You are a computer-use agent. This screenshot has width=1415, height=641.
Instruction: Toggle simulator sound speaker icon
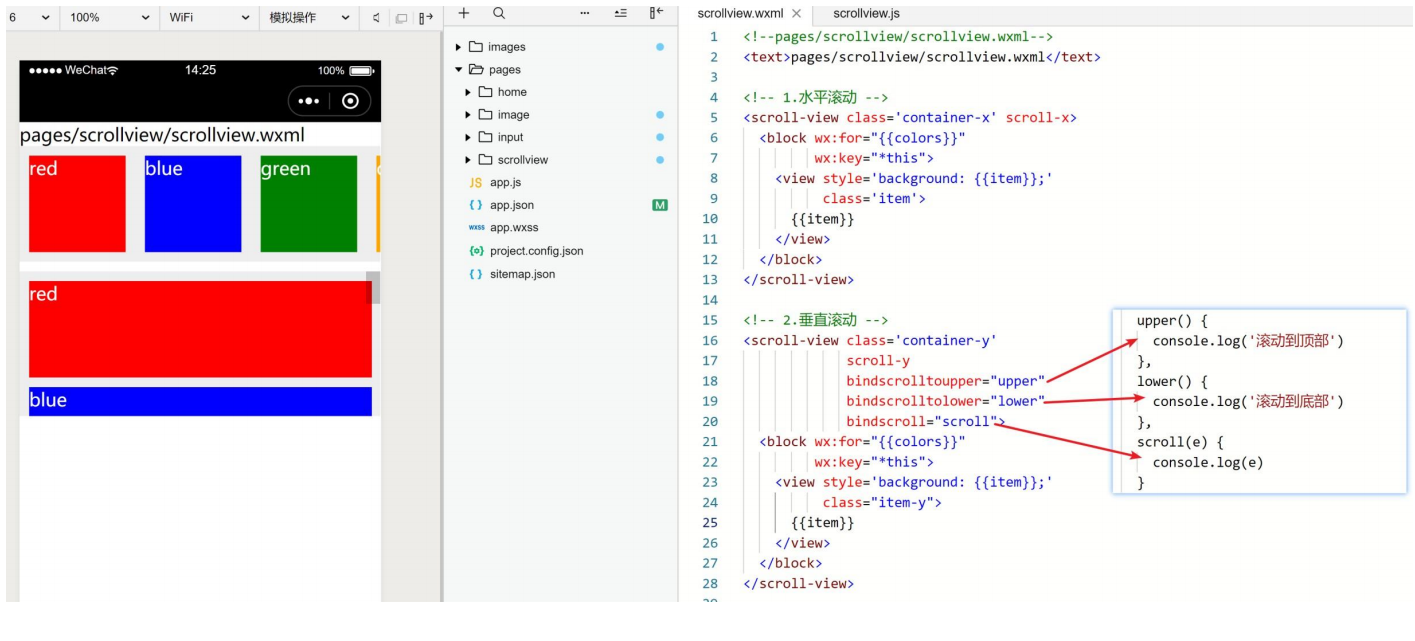(x=377, y=18)
